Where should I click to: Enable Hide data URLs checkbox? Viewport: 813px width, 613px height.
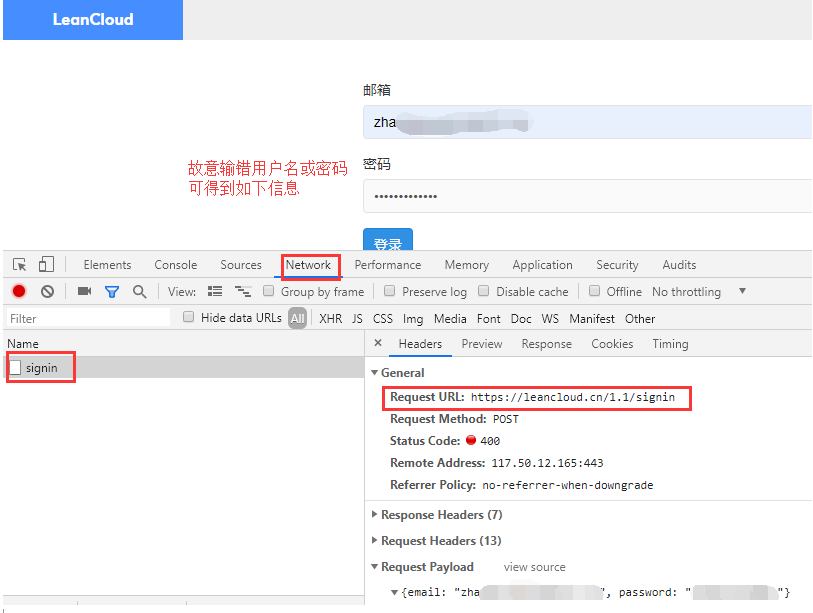189,318
